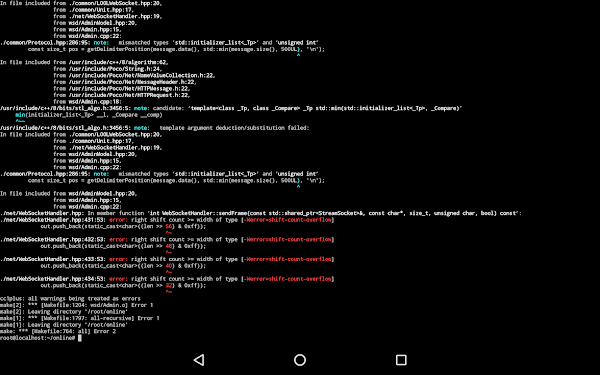Click the blinking terminal cursor block
The height and width of the screenshot is (375, 600).
(x=80, y=338)
